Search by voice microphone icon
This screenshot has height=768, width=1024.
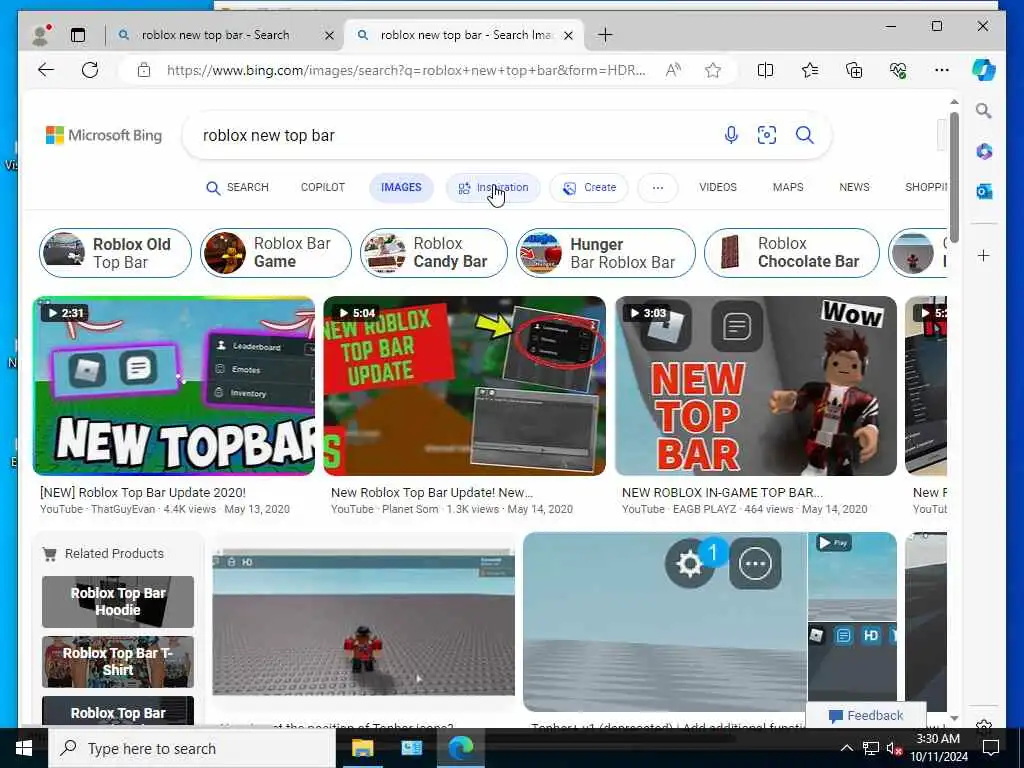tap(731, 135)
